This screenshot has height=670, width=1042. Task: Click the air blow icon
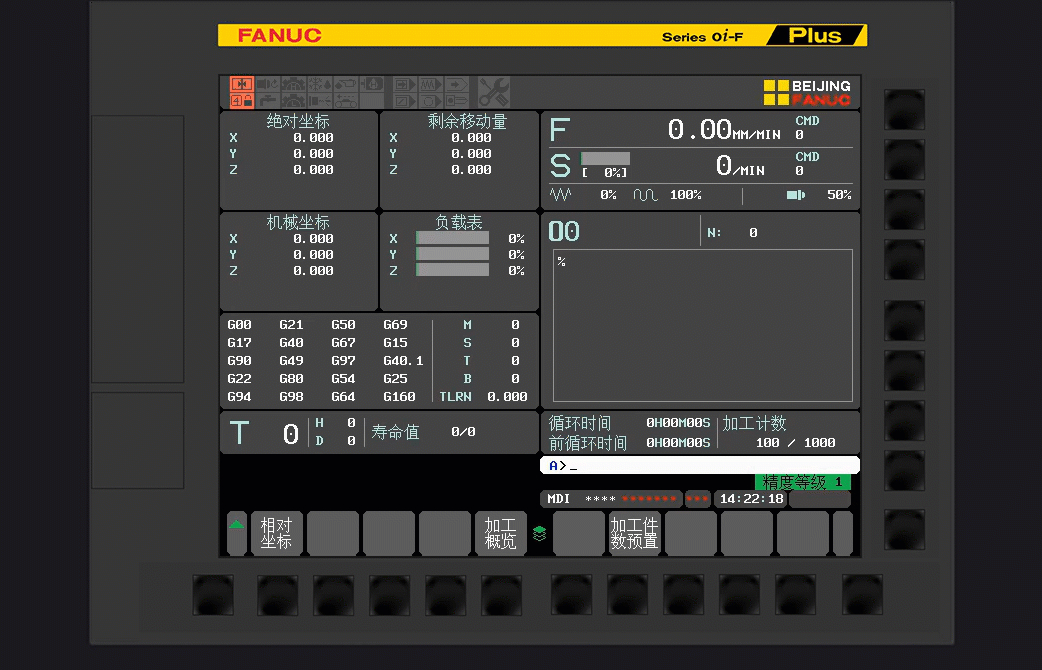click(x=320, y=100)
